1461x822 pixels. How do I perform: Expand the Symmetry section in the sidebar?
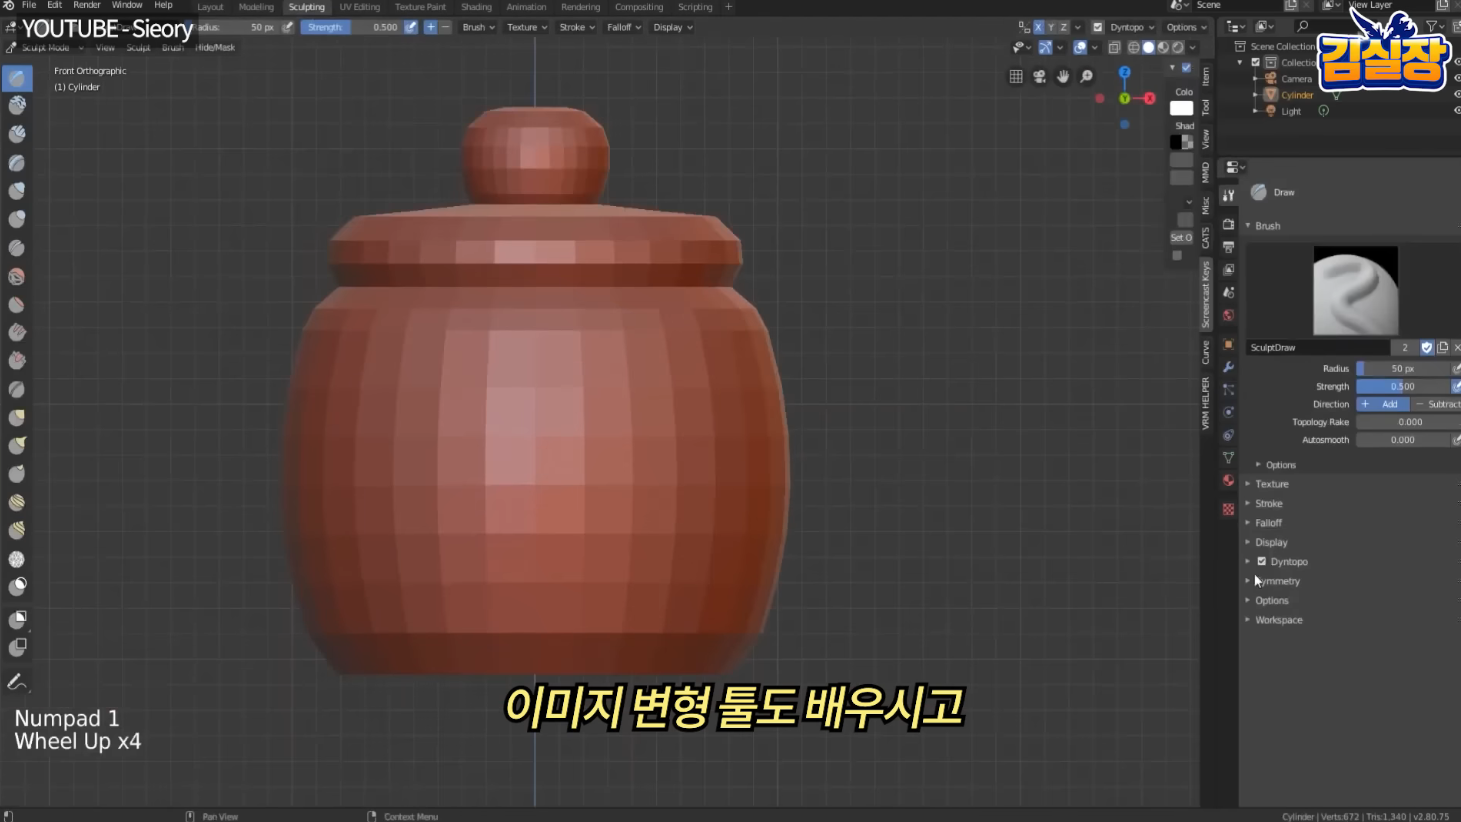[1278, 580]
